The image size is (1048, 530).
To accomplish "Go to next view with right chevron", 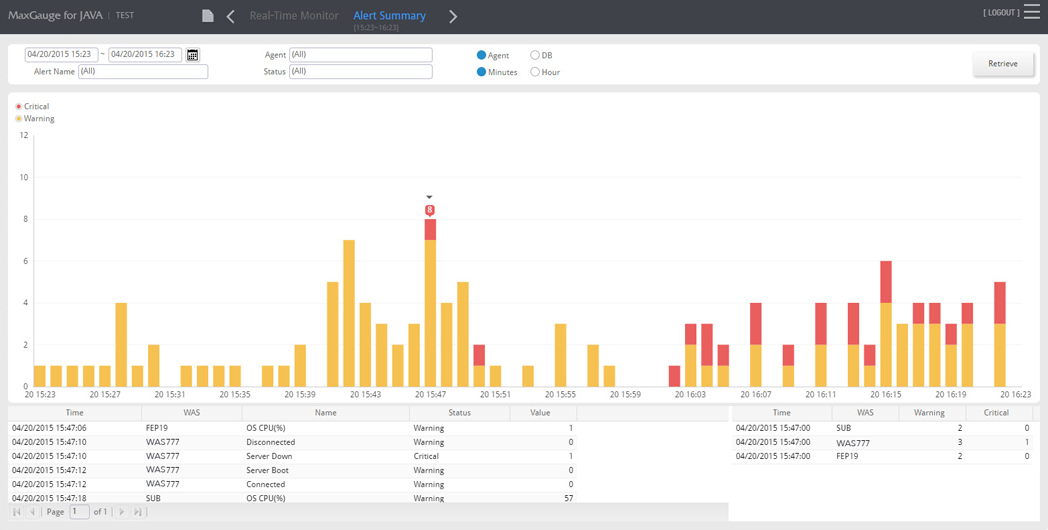I will (453, 16).
